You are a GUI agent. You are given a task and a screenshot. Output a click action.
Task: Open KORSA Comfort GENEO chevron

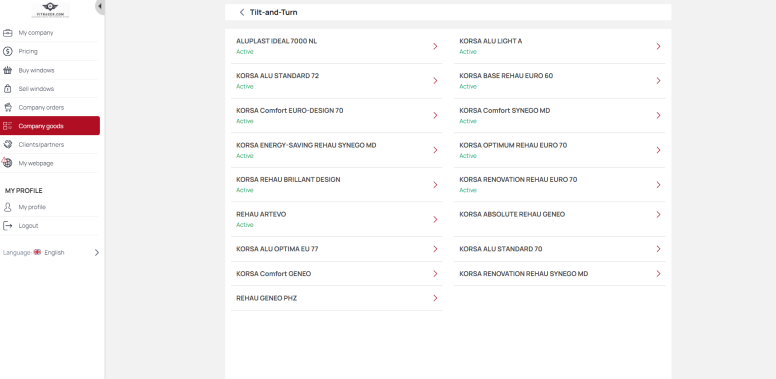tap(436, 274)
